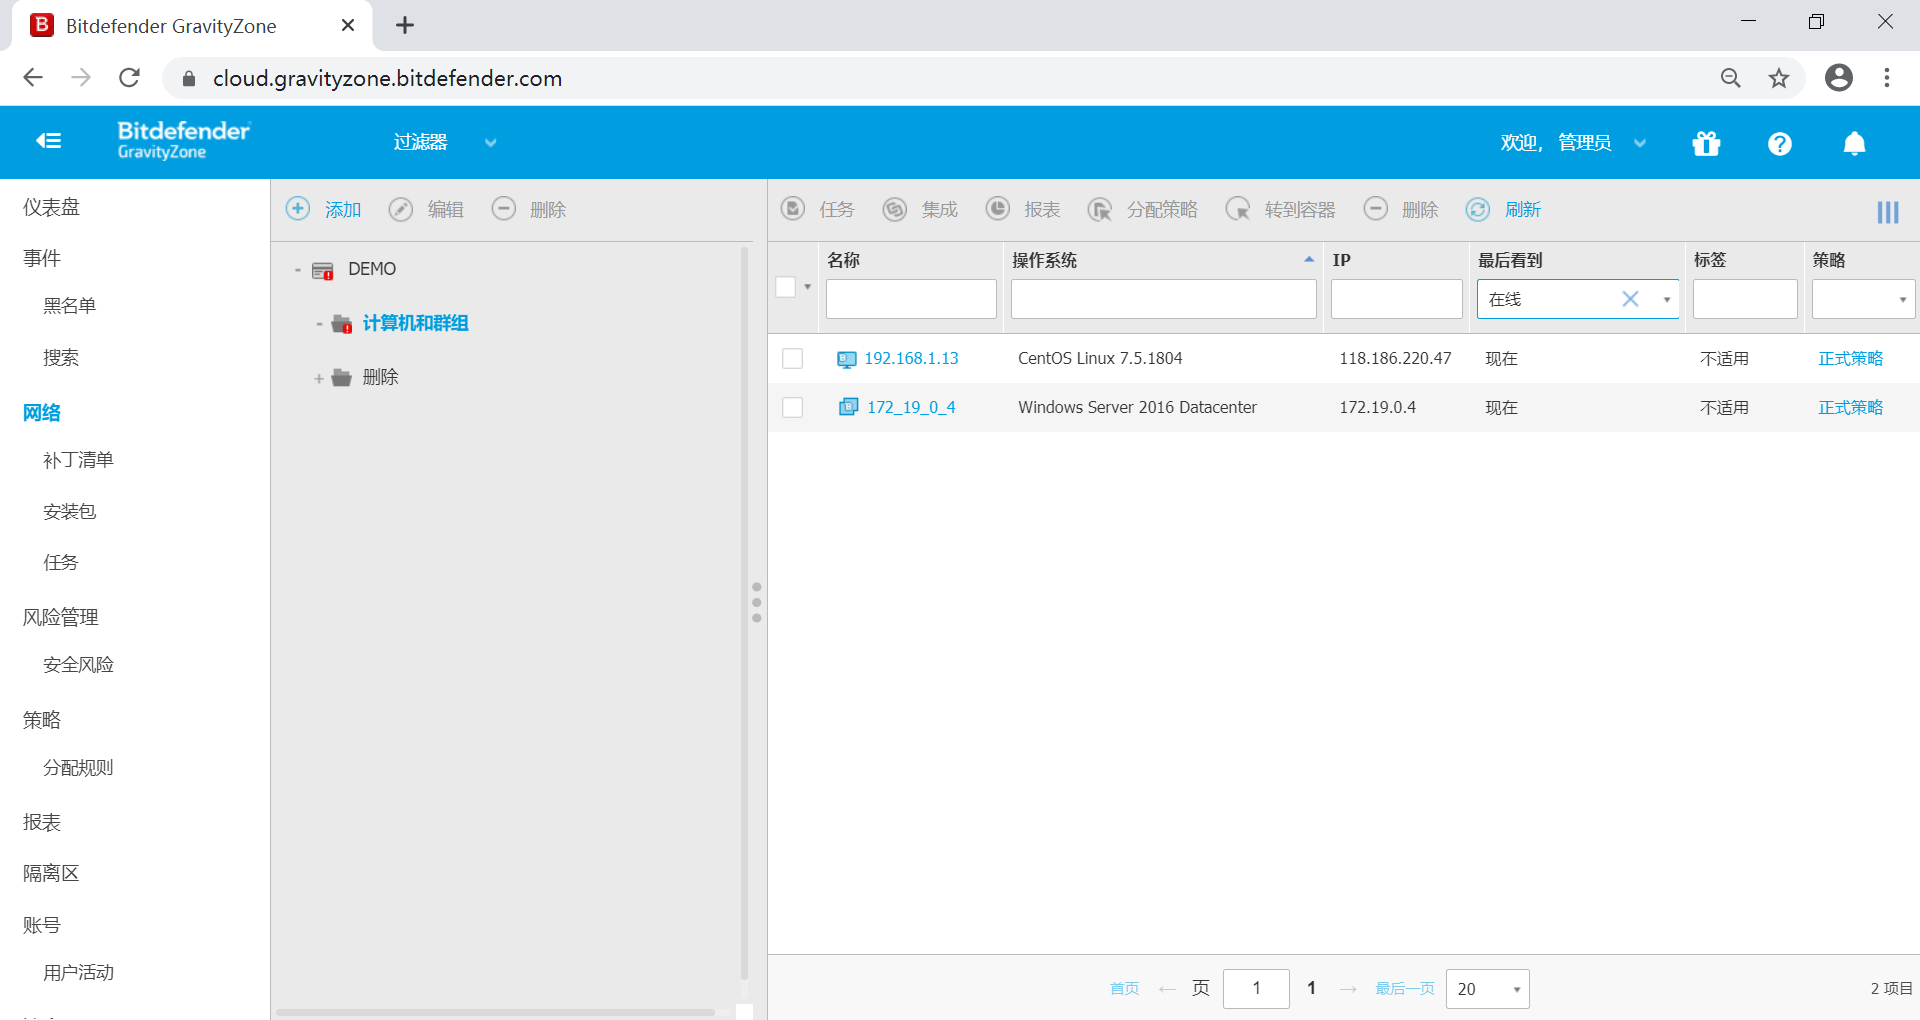Open the gift (what's new) icon
Image resolution: width=1920 pixels, height=1020 pixels.
pyautogui.click(x=1706, y=144)
